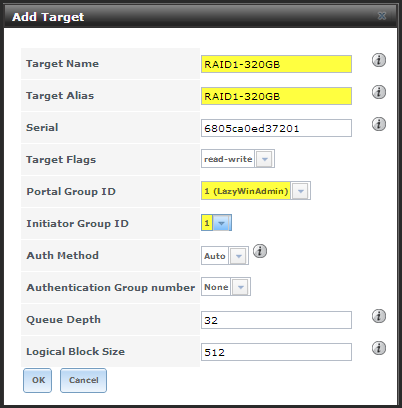
Task: Click into the Logical Block Size field
Action: coord(276,352)
